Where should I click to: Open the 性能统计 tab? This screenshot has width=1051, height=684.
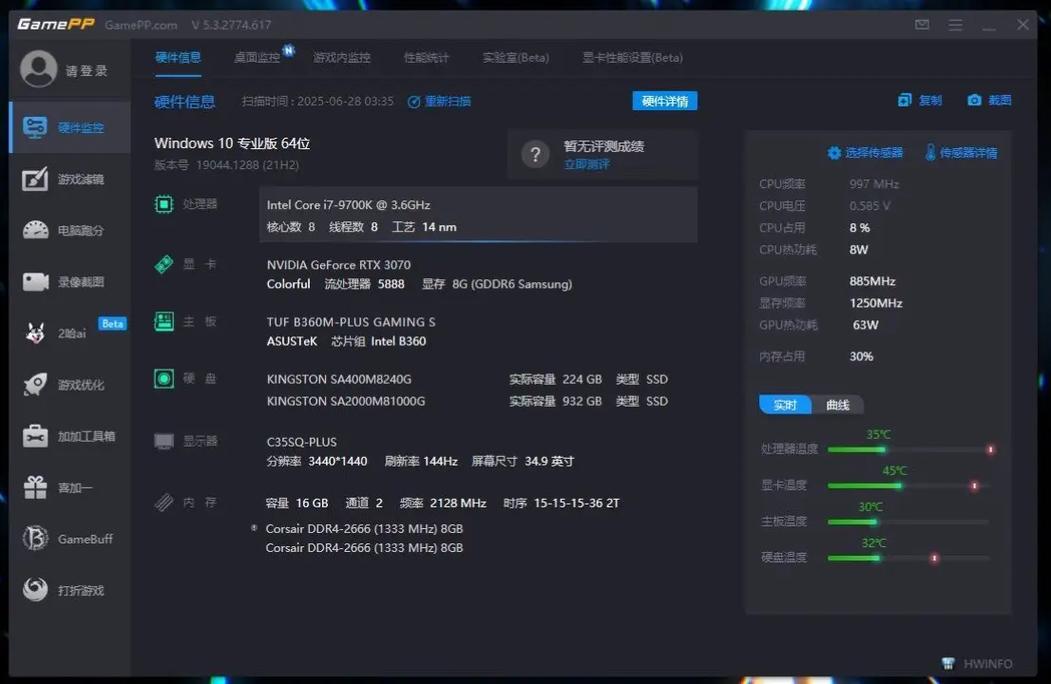[x=426, y=57]
